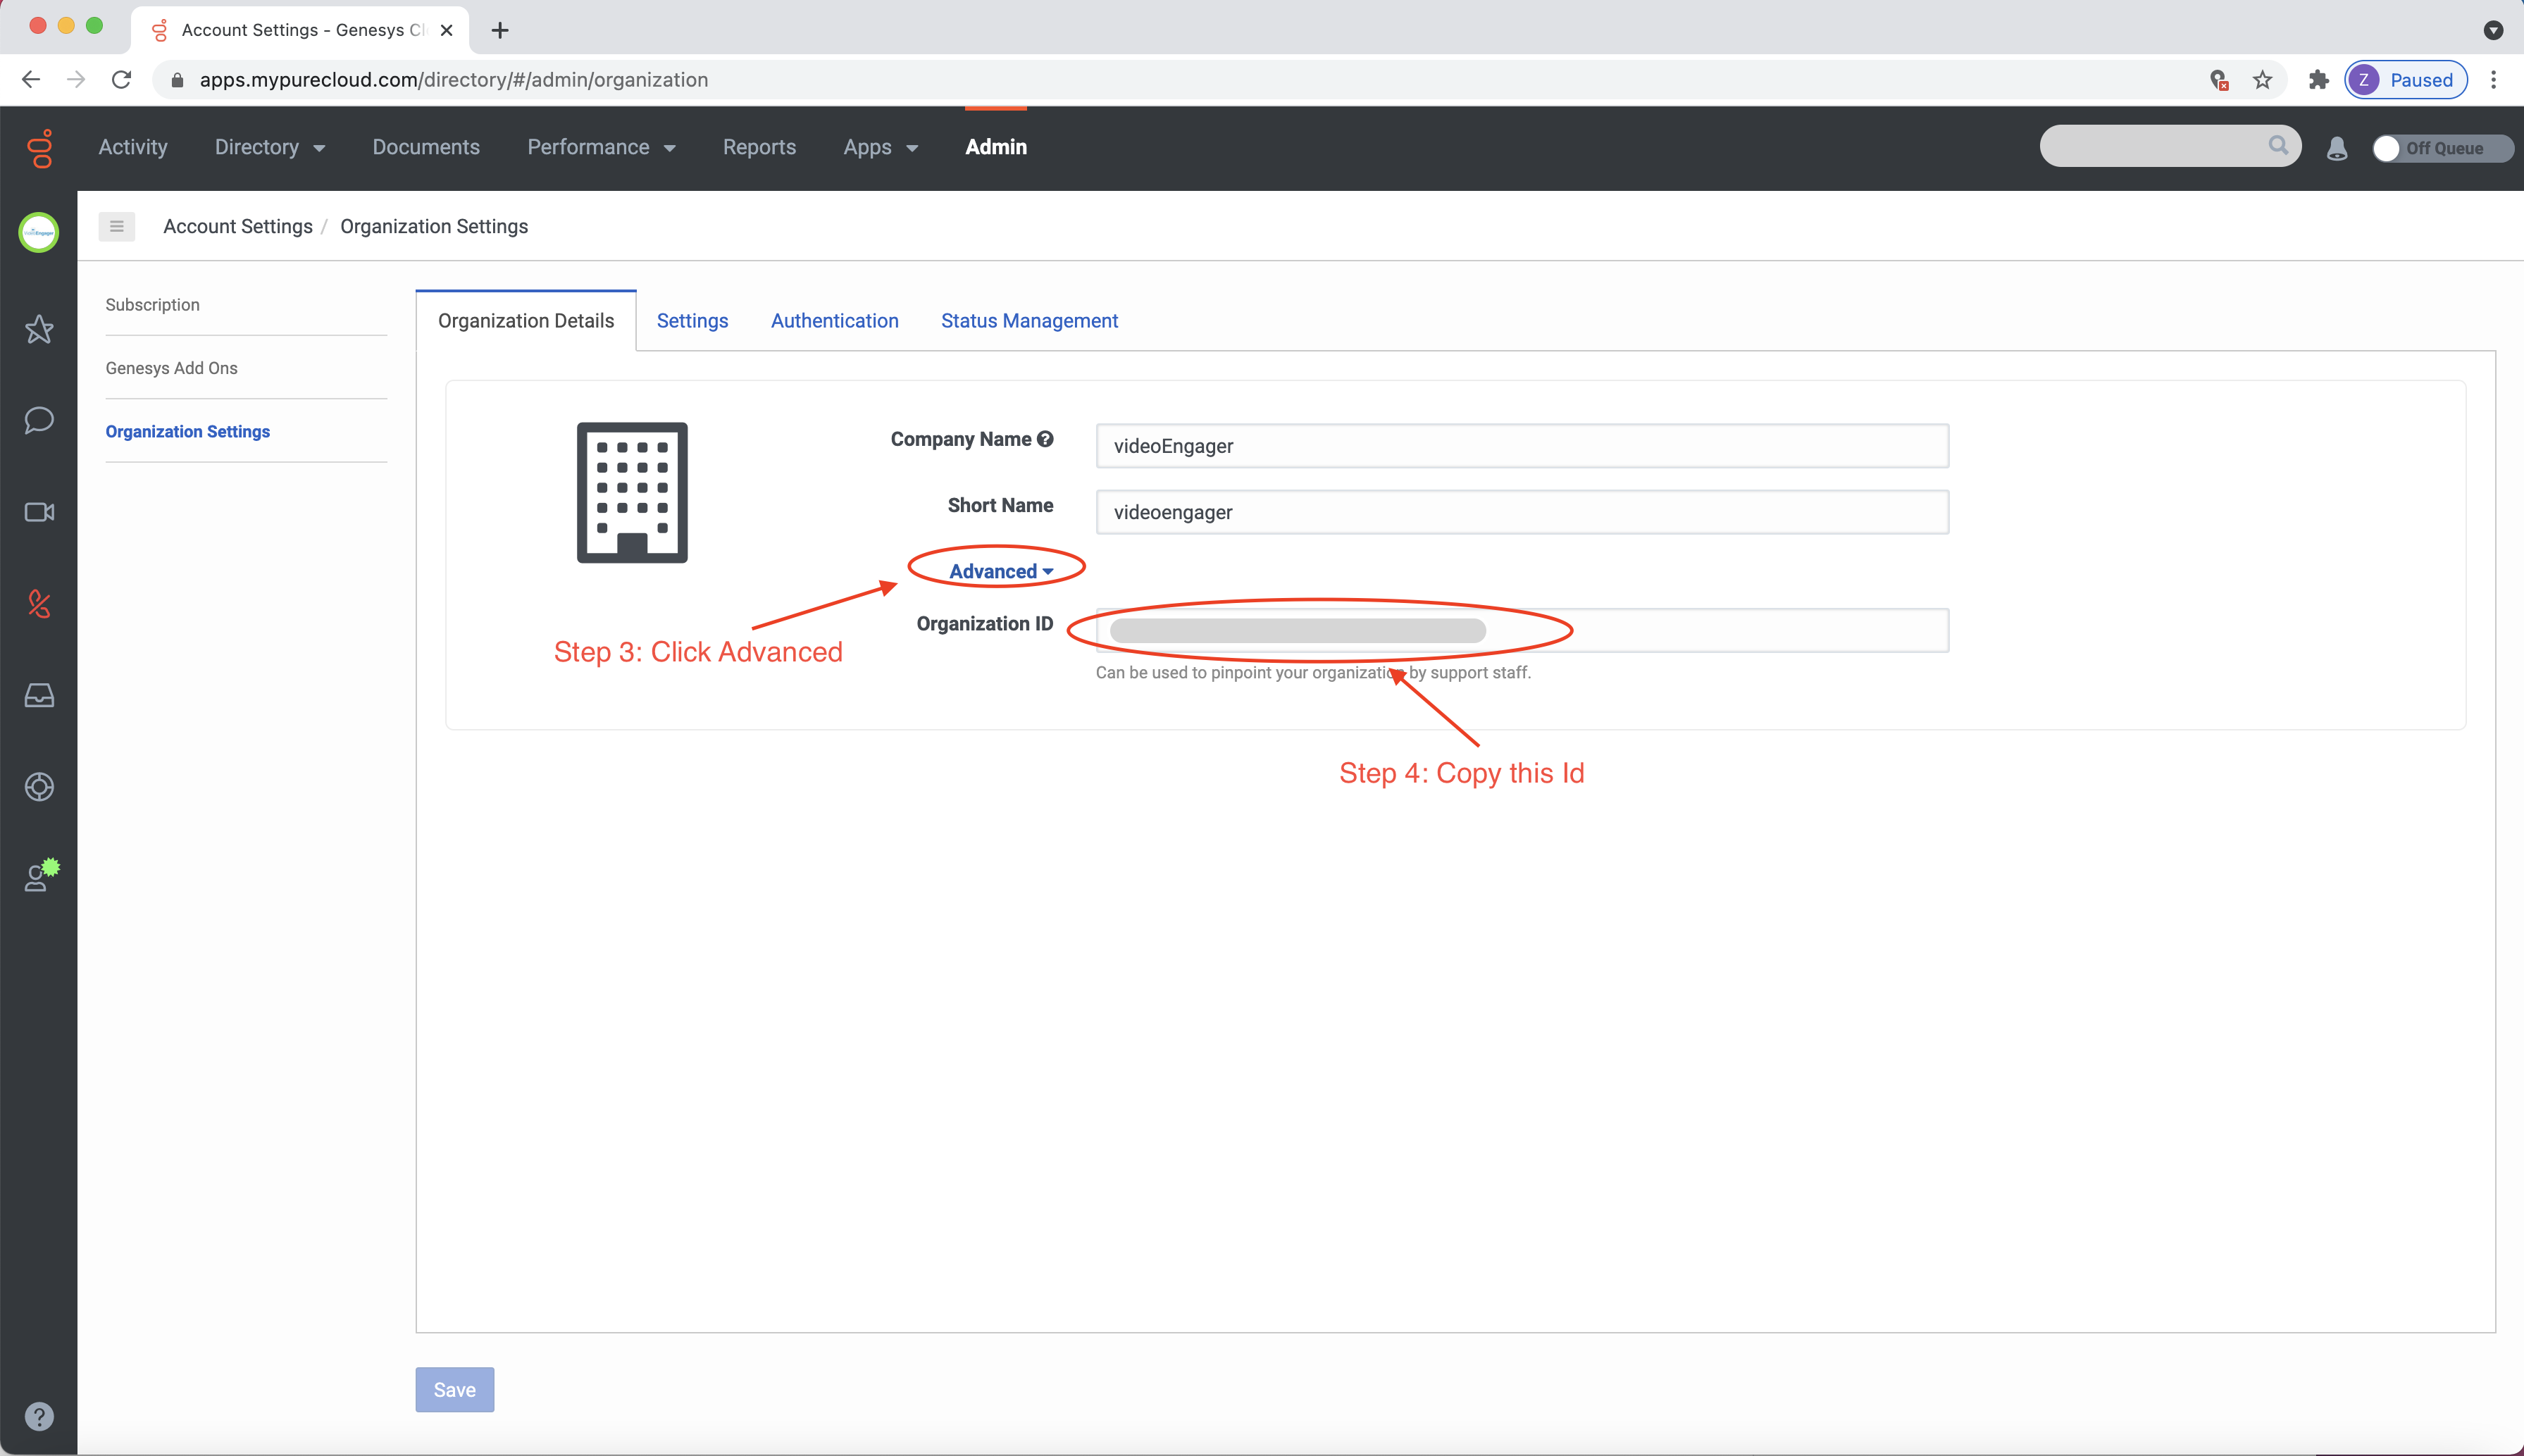Collapse the Advanced section
The height and width of the screenshot is (1456, 2524).
(1000, 571)
